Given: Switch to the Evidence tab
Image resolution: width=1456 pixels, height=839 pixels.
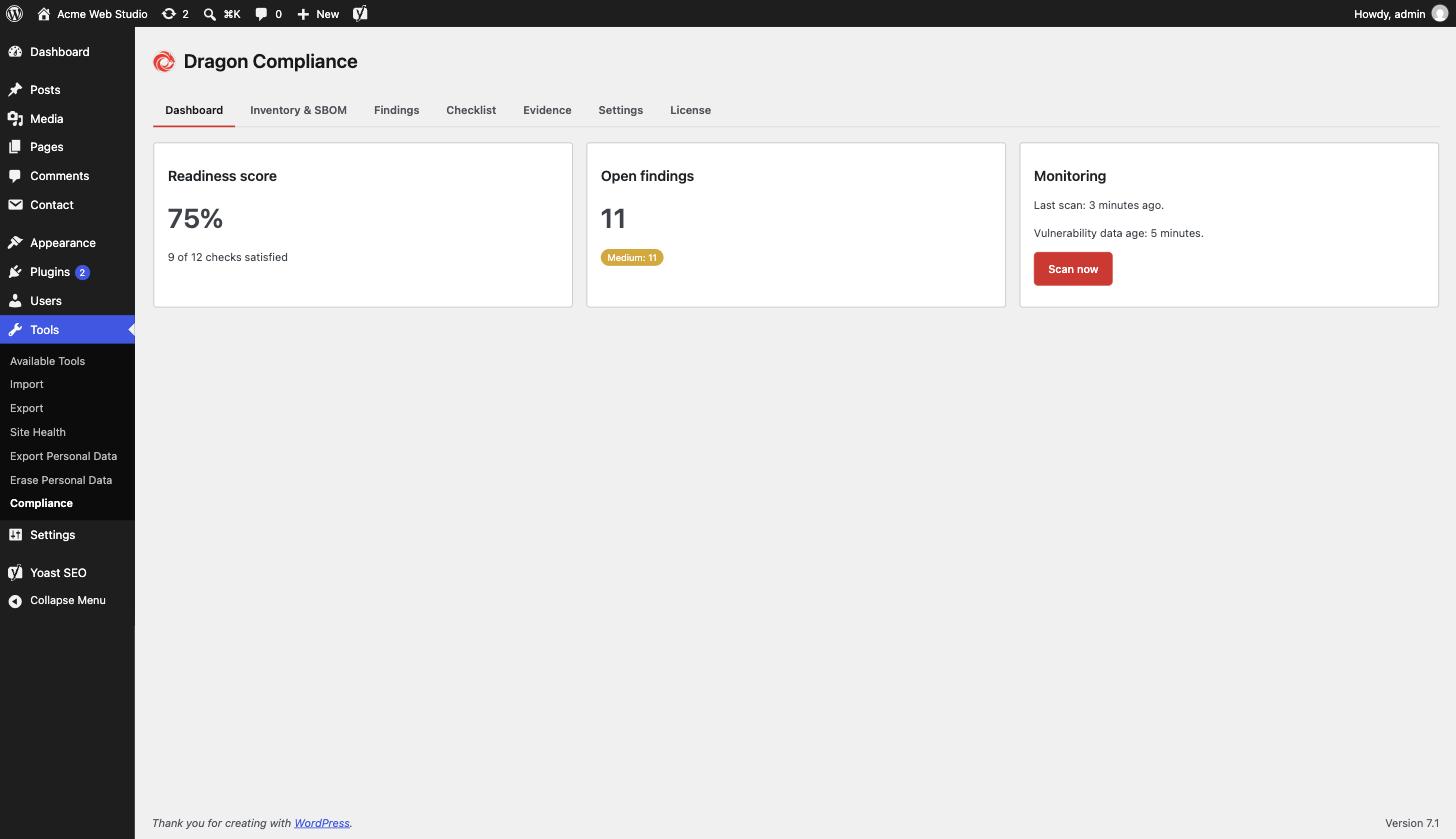Looking at the screenshot, I should [x=547, y=110].
